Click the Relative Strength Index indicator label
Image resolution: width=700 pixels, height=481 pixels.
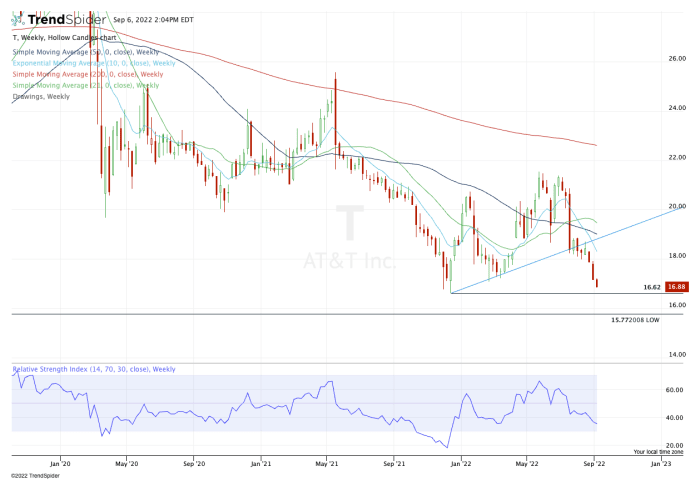pos(94,369)
